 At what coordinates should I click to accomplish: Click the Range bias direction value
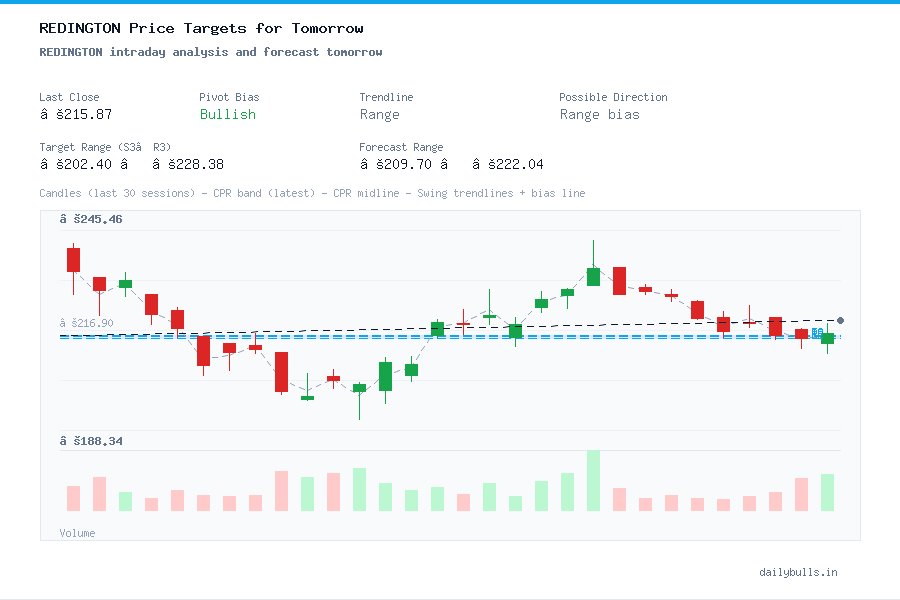pyautogui.click(x=599, y=114)
